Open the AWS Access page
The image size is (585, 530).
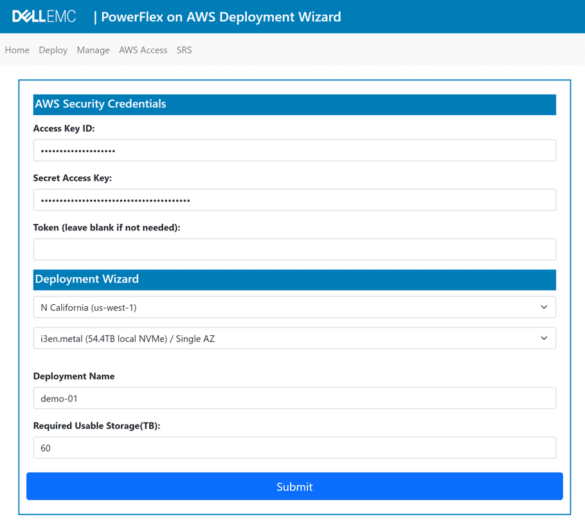pyautogui.click(x=143, y=50)
